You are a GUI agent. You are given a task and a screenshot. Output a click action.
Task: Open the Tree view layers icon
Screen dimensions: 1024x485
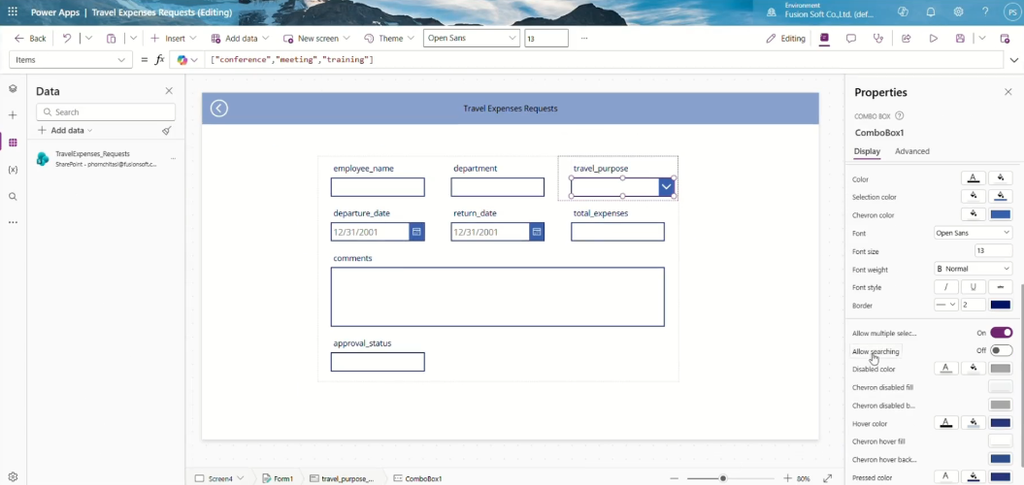[x=12, y=88]
